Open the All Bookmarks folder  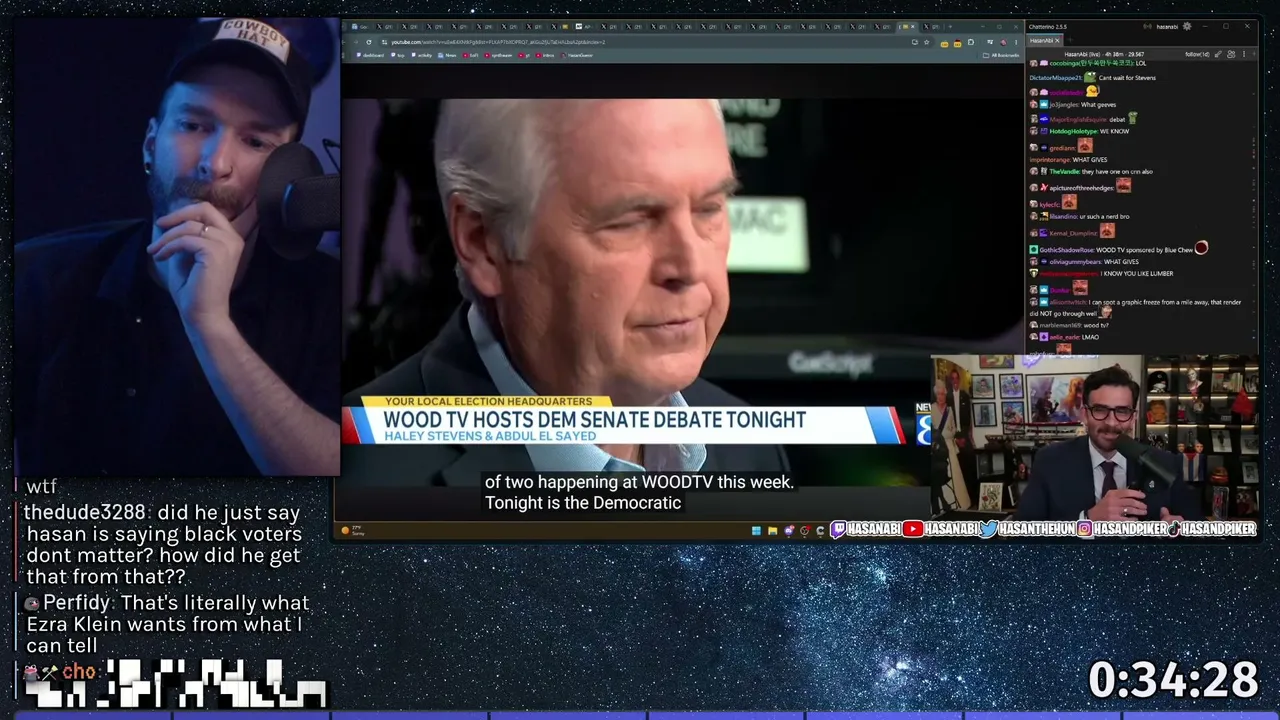coord(1001,55)
